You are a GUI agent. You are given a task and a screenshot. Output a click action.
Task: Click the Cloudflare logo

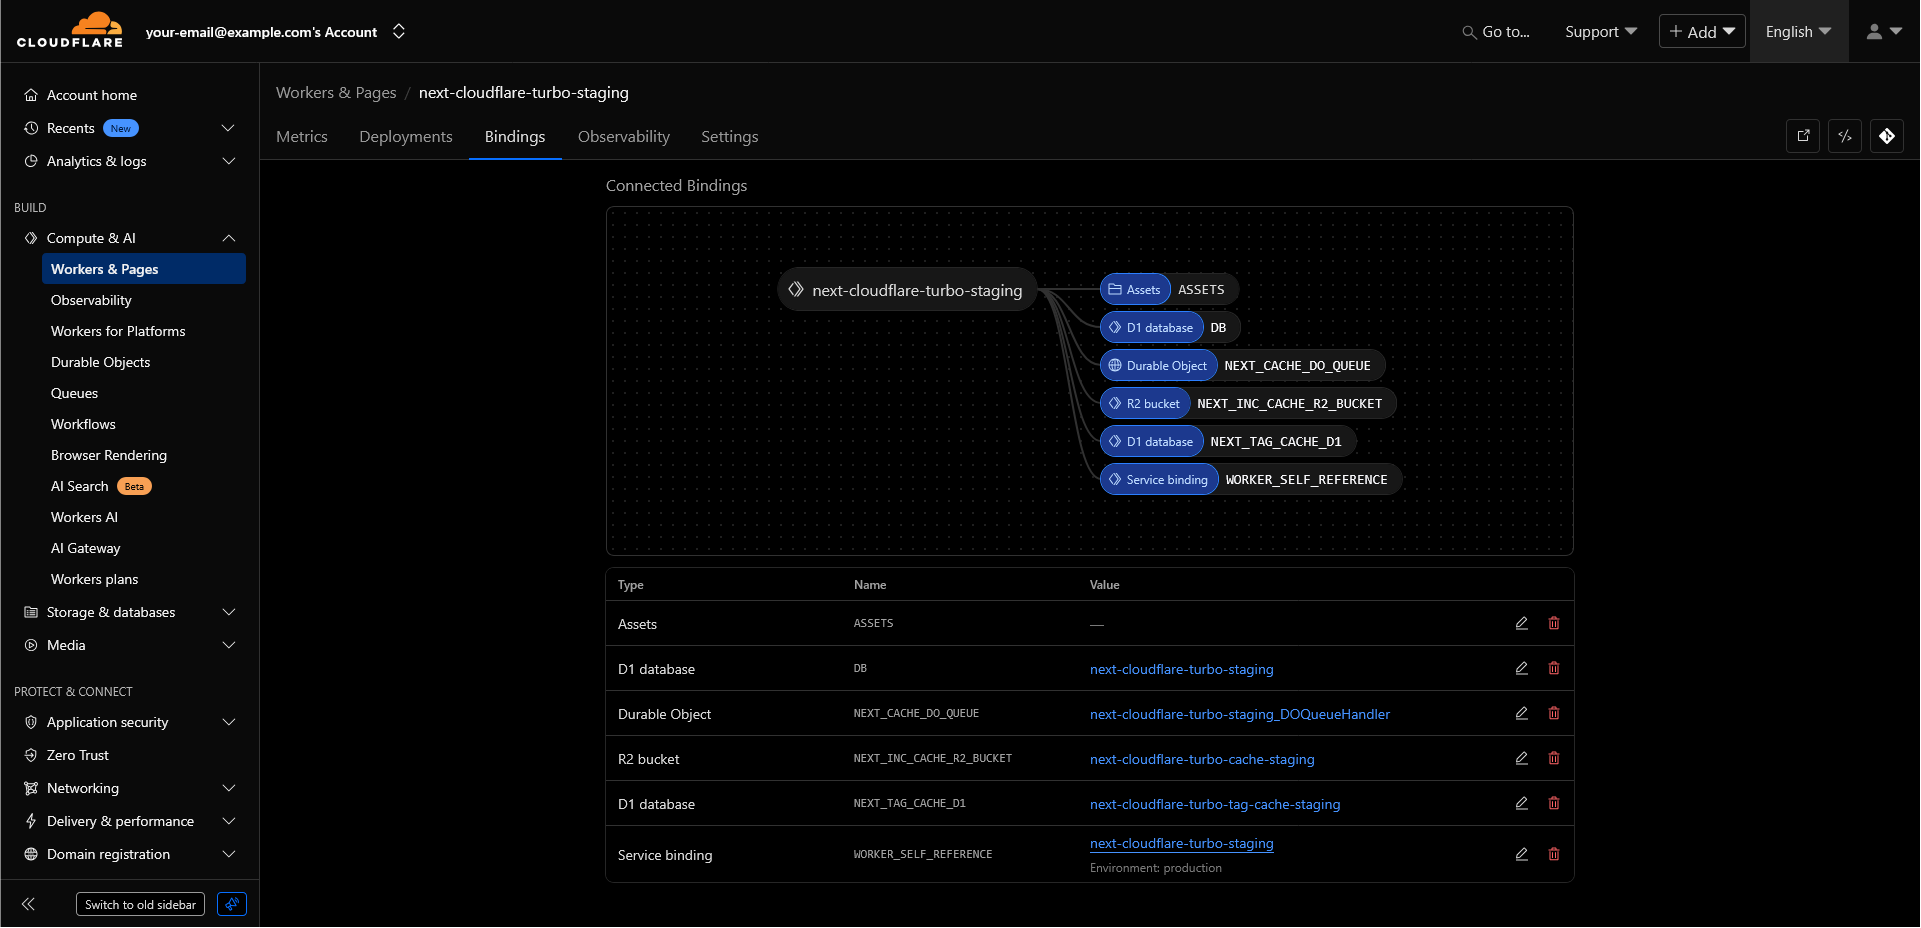70,30
